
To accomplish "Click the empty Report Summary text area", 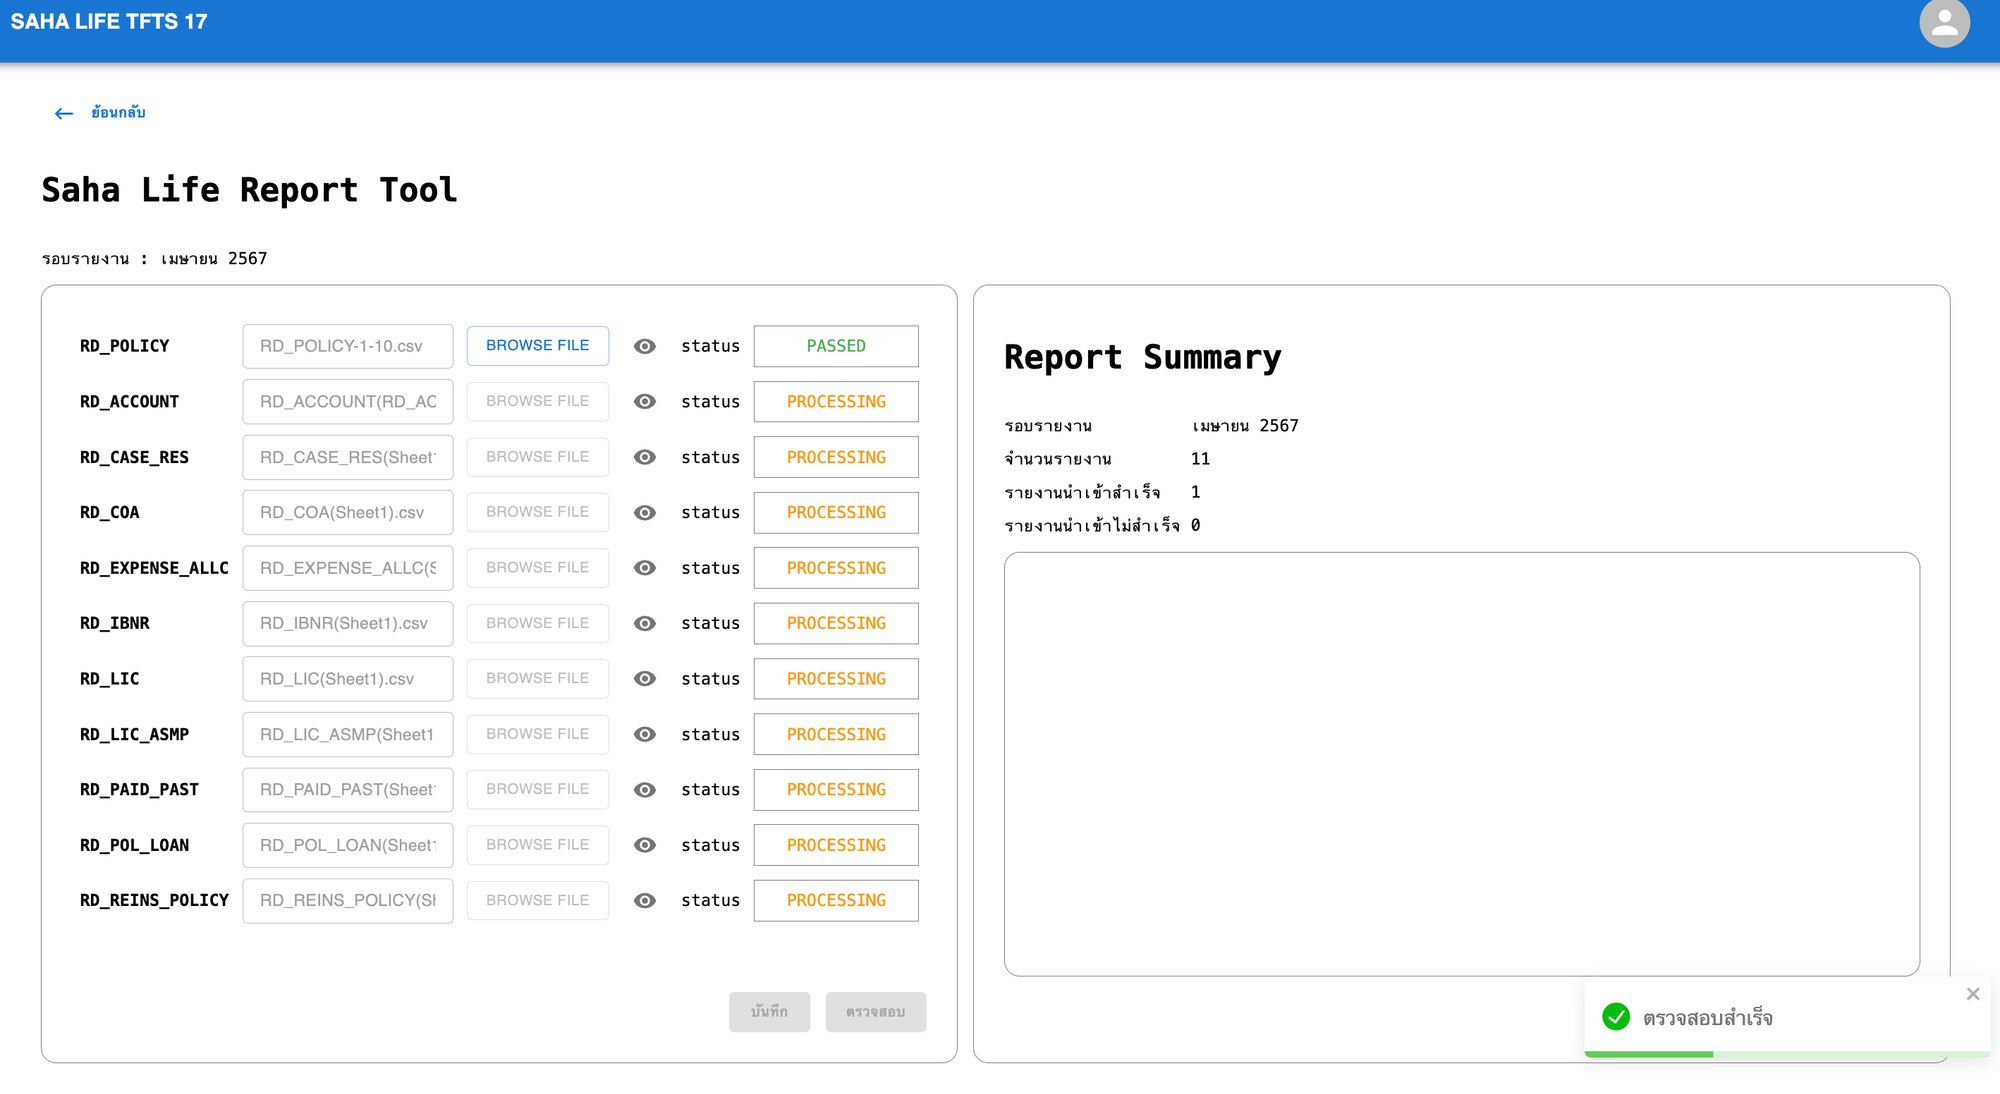I will [1461, 763].
